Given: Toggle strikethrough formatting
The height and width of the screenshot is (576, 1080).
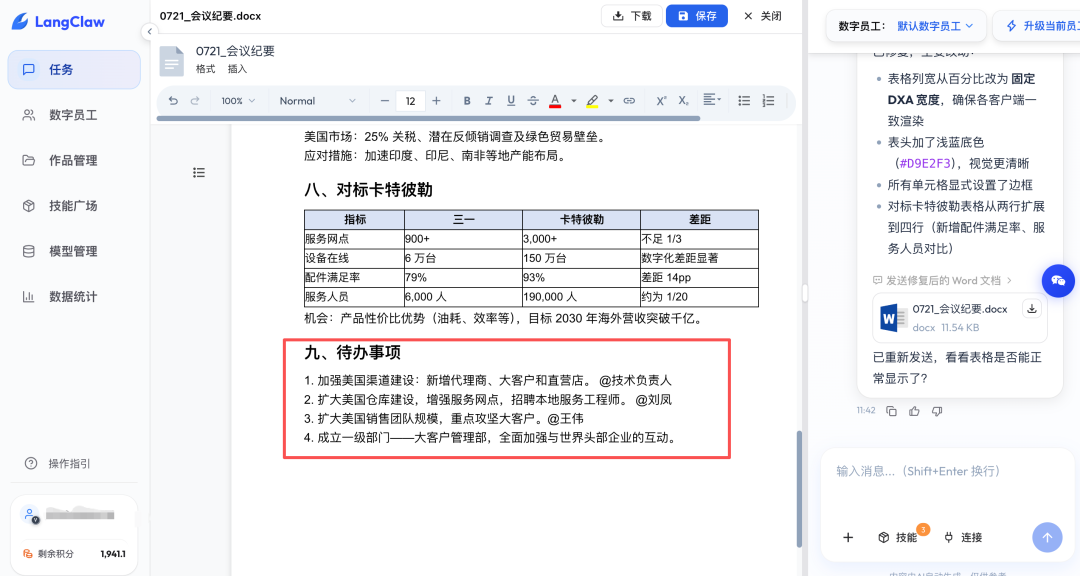Looking at the screenshot, I should (x=533, y=101).
